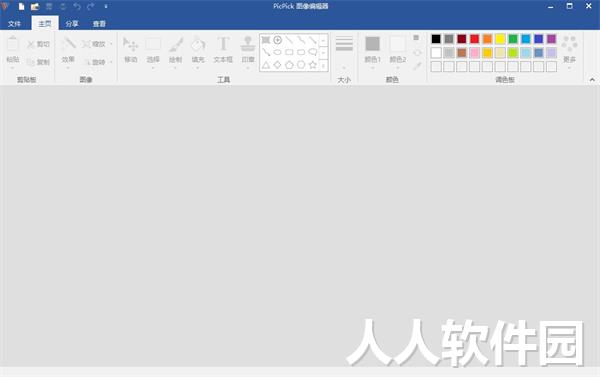Switch to the 分享 ribbon tab

(72, 24)
